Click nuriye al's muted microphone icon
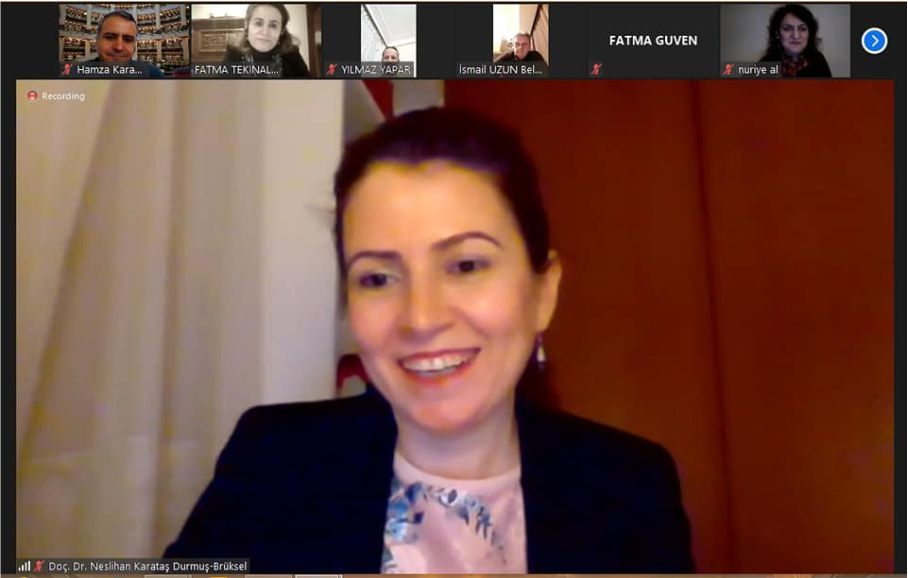 coord(728,69)
